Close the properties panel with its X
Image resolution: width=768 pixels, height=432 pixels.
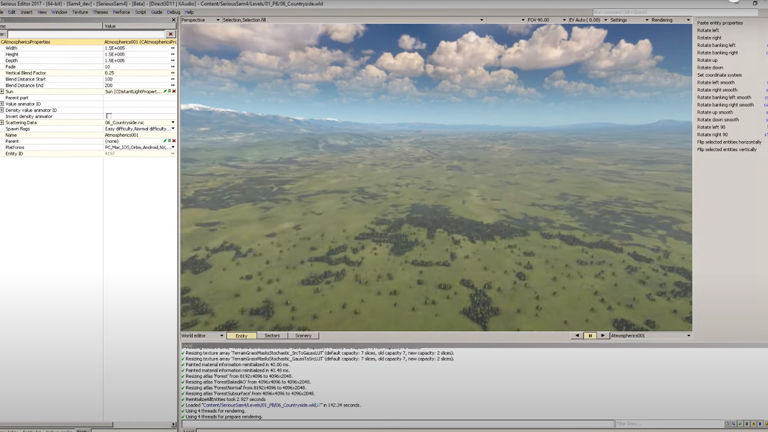pyautogui.click(x=173, y=20)
